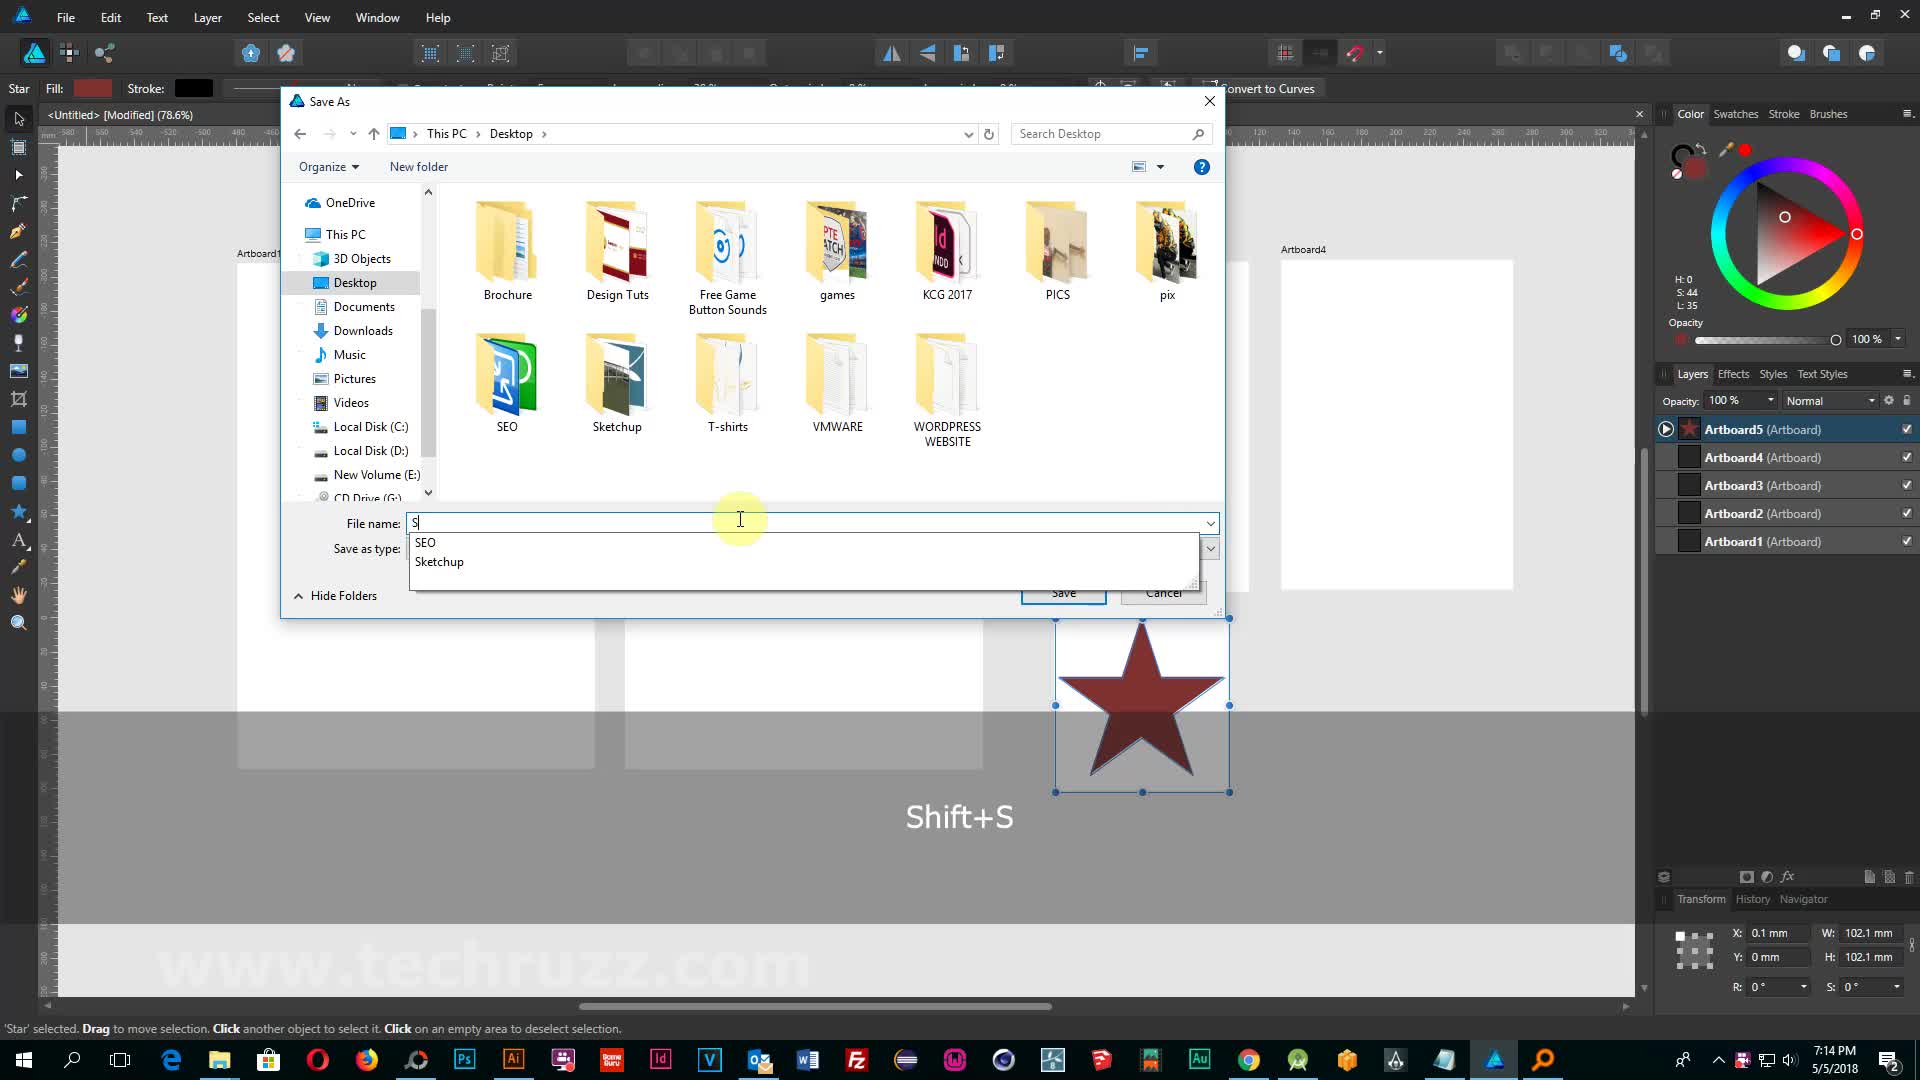Screen dimensions: 1920x1080
Task: Pick the Node tool
Action: point(18,175)
